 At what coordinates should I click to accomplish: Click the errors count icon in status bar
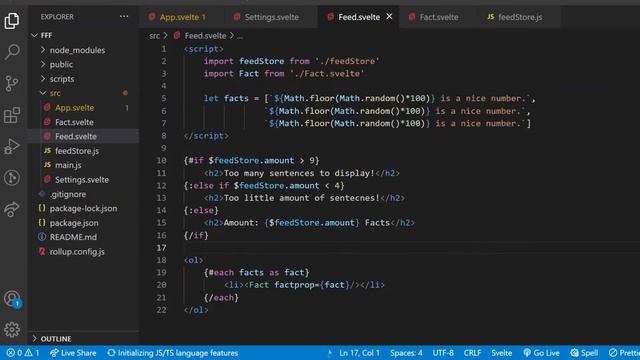(x=14, y=353)
